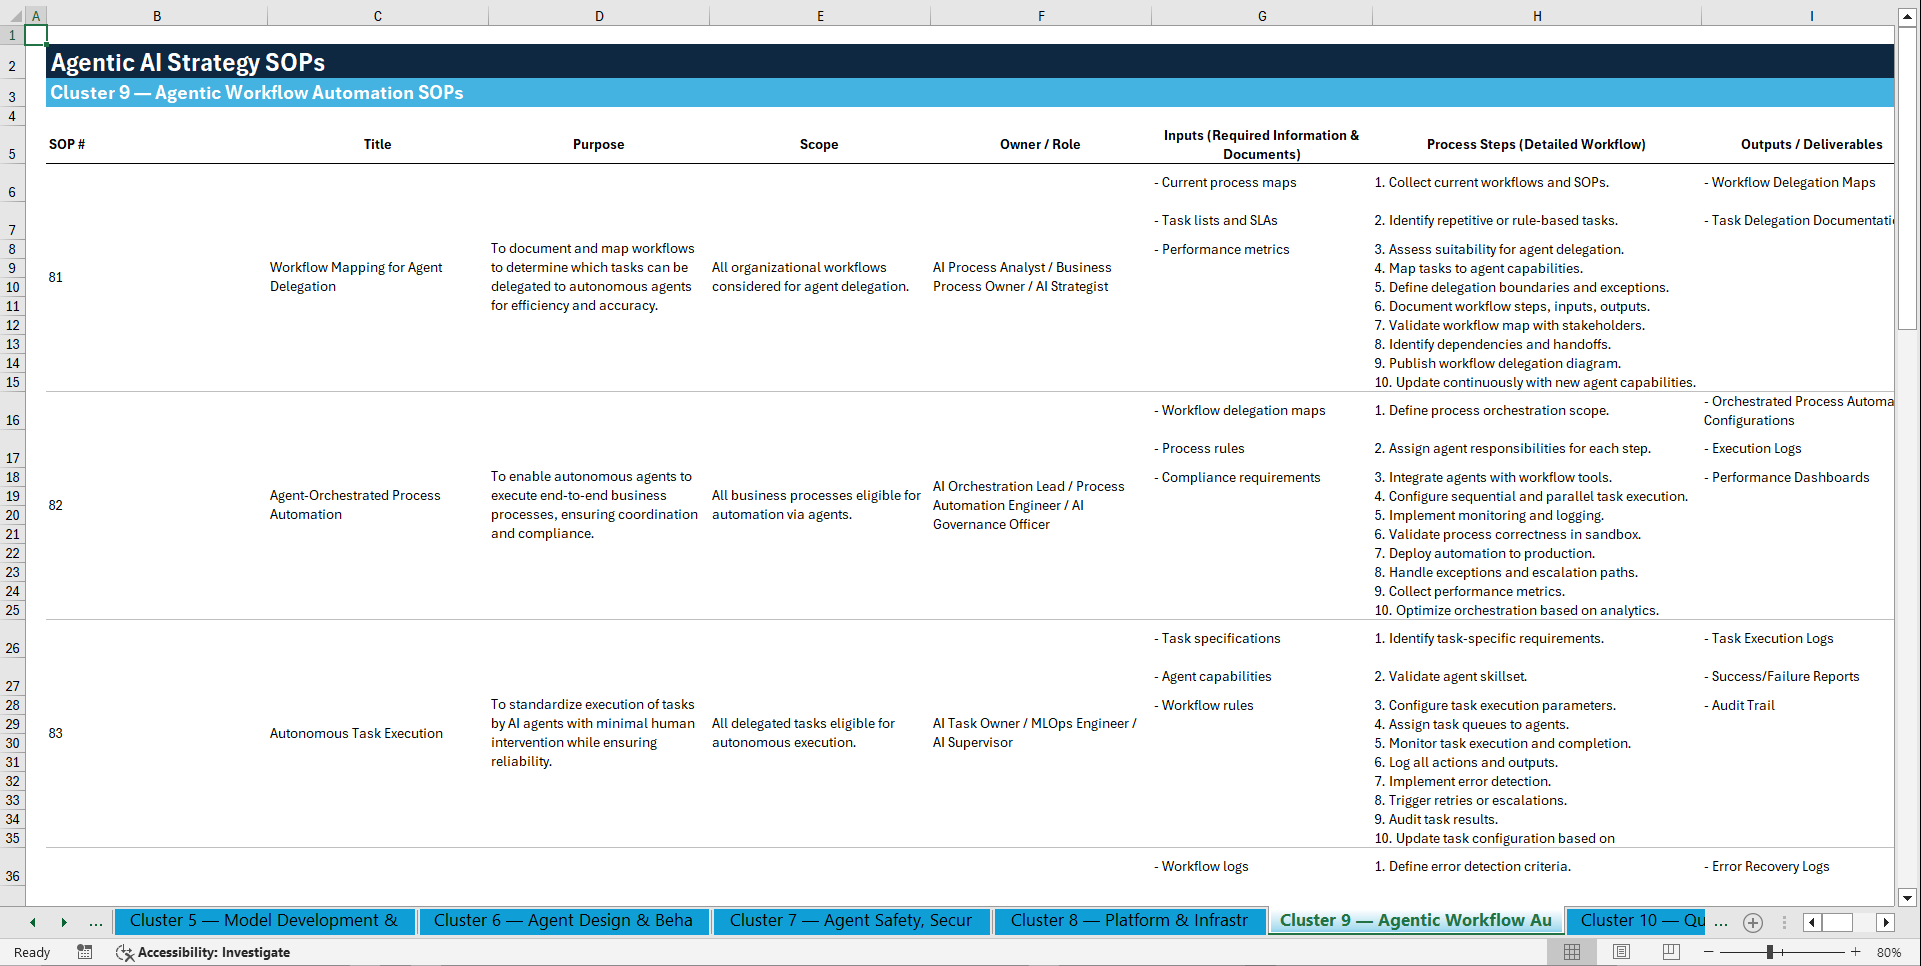
Task: Switch to the Cluster 6 — Agent Design tab
Action: (564, 921)
